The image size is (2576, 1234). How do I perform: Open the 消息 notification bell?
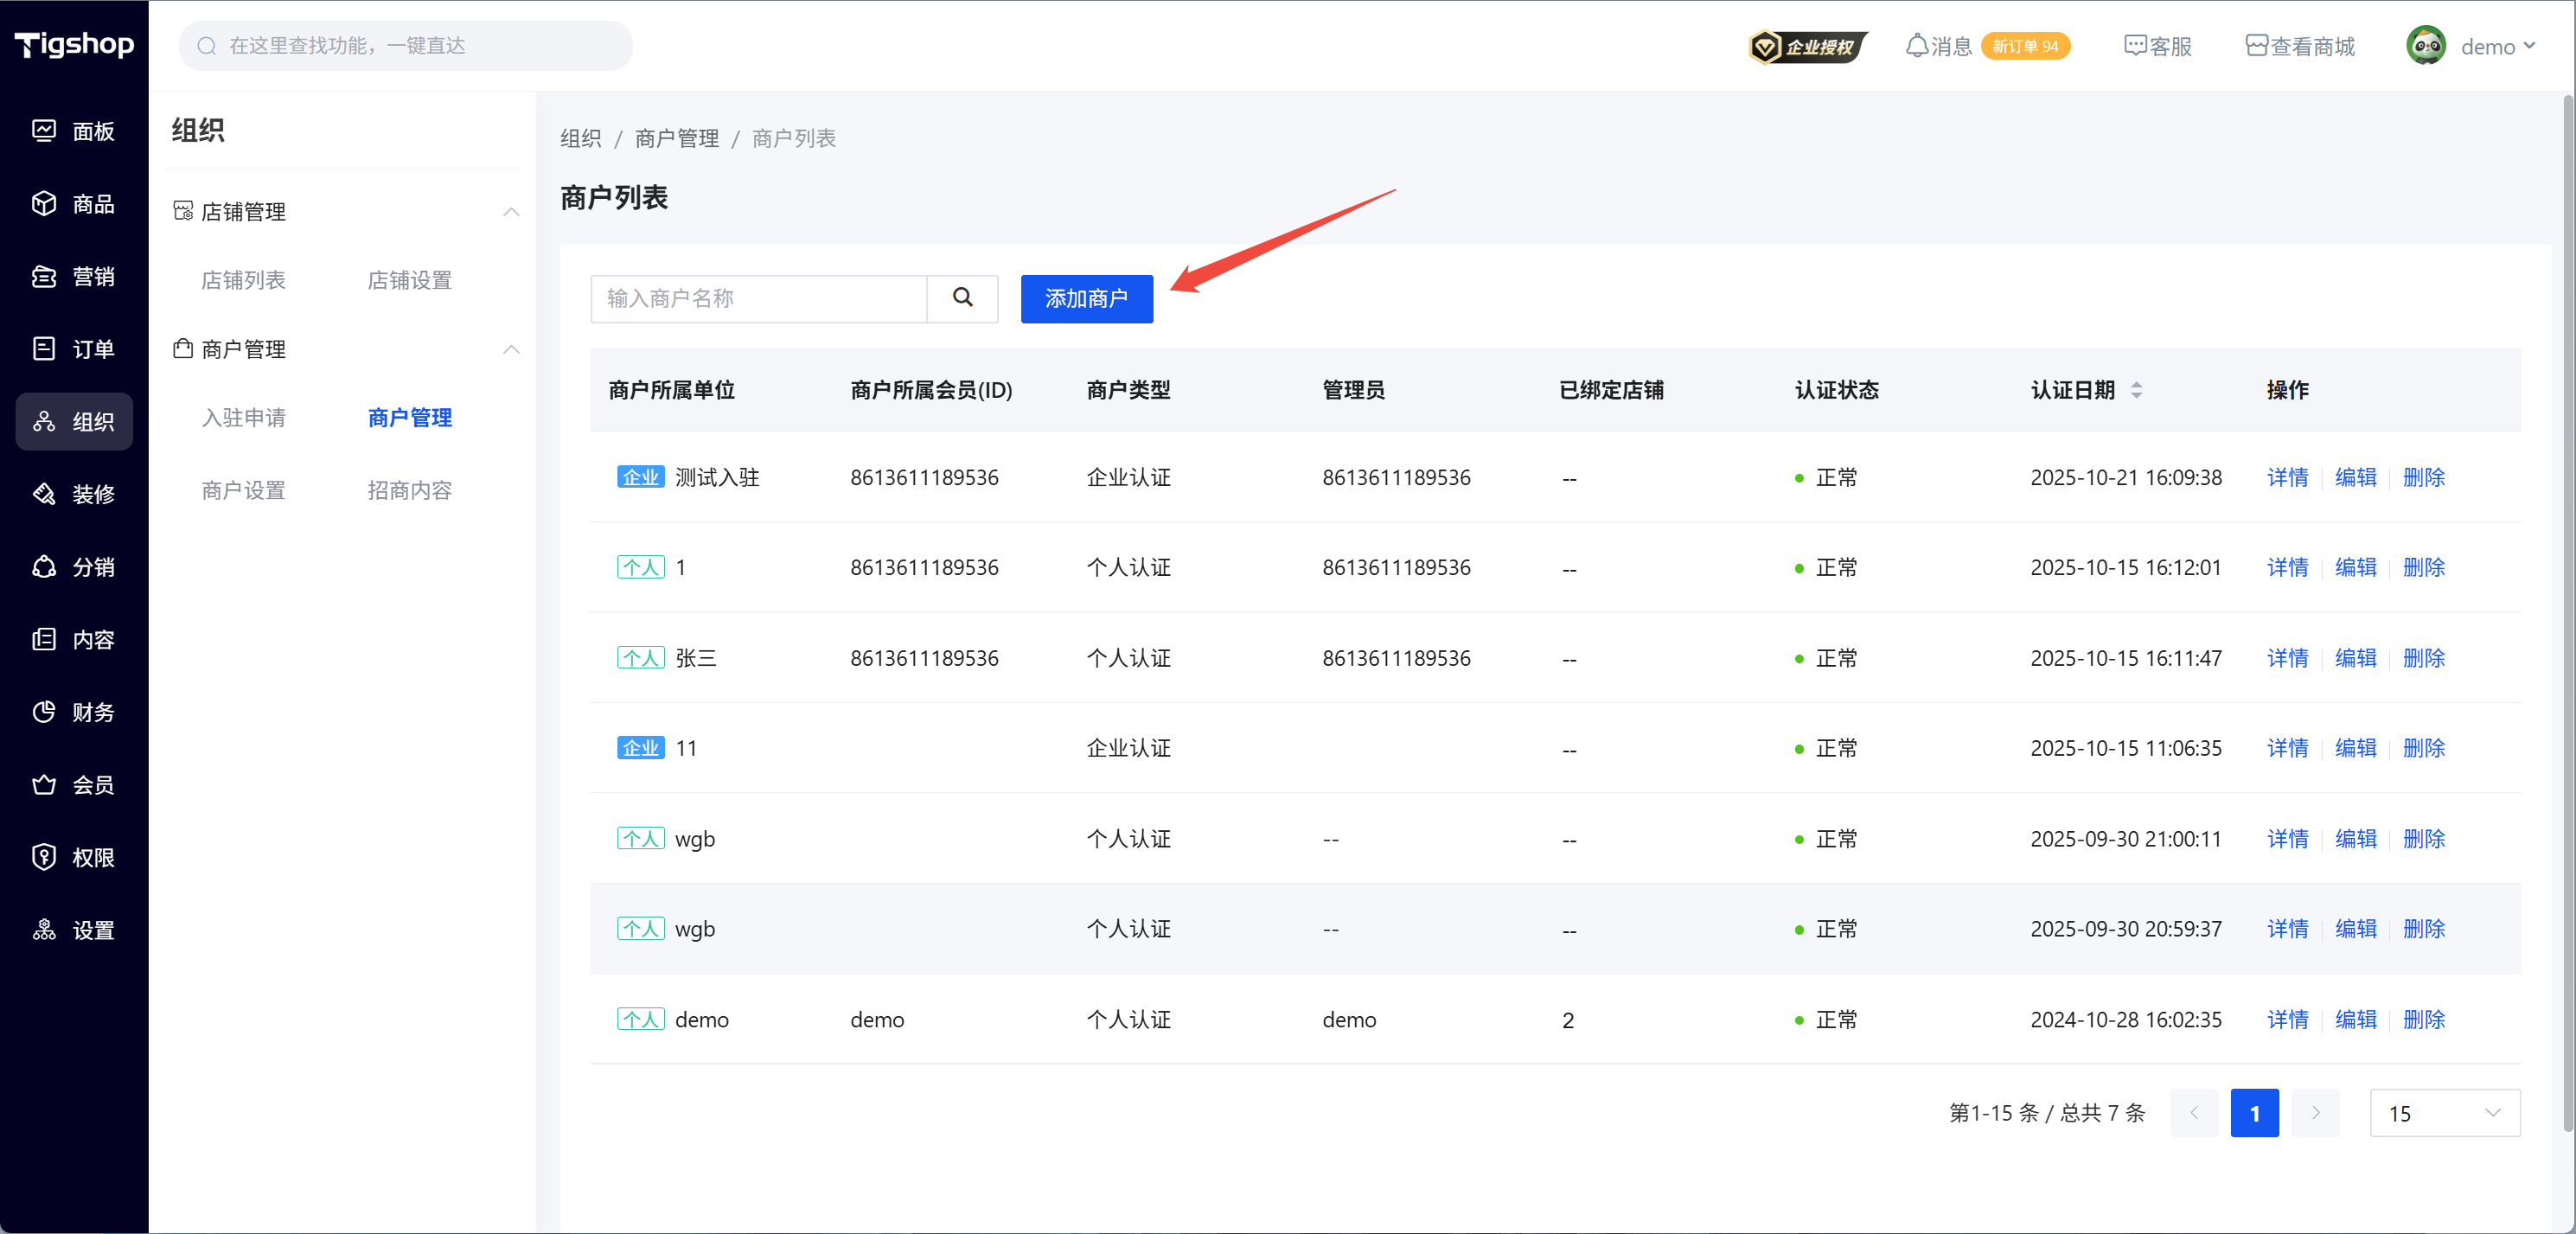tap(1916, 46)
